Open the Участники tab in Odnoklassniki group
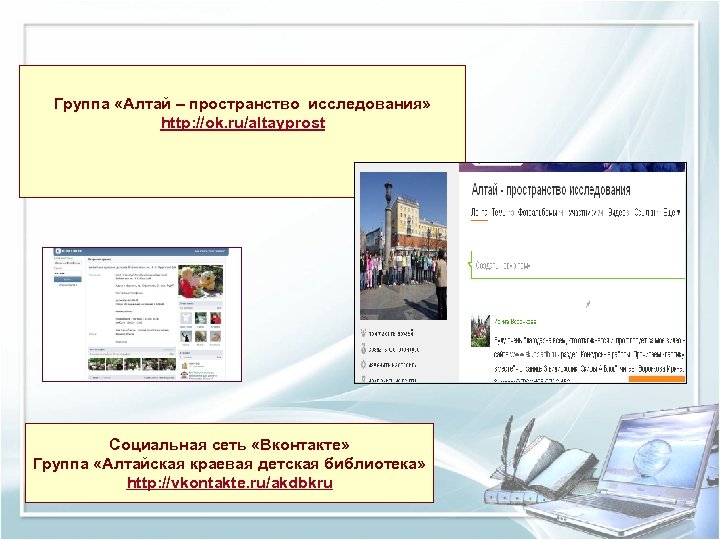Viewport: 720px width, 540px height. pyautogui.click(x=583, y=213)
